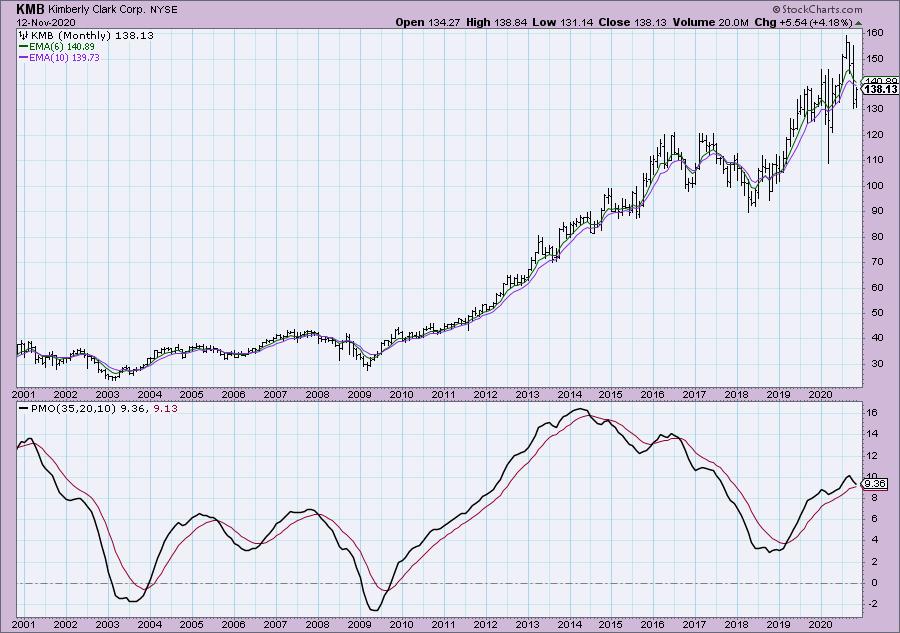Viewport: 900px width, 633px height.
Task: Click the 150 price axis label
Action: click(x=875, y=59)
